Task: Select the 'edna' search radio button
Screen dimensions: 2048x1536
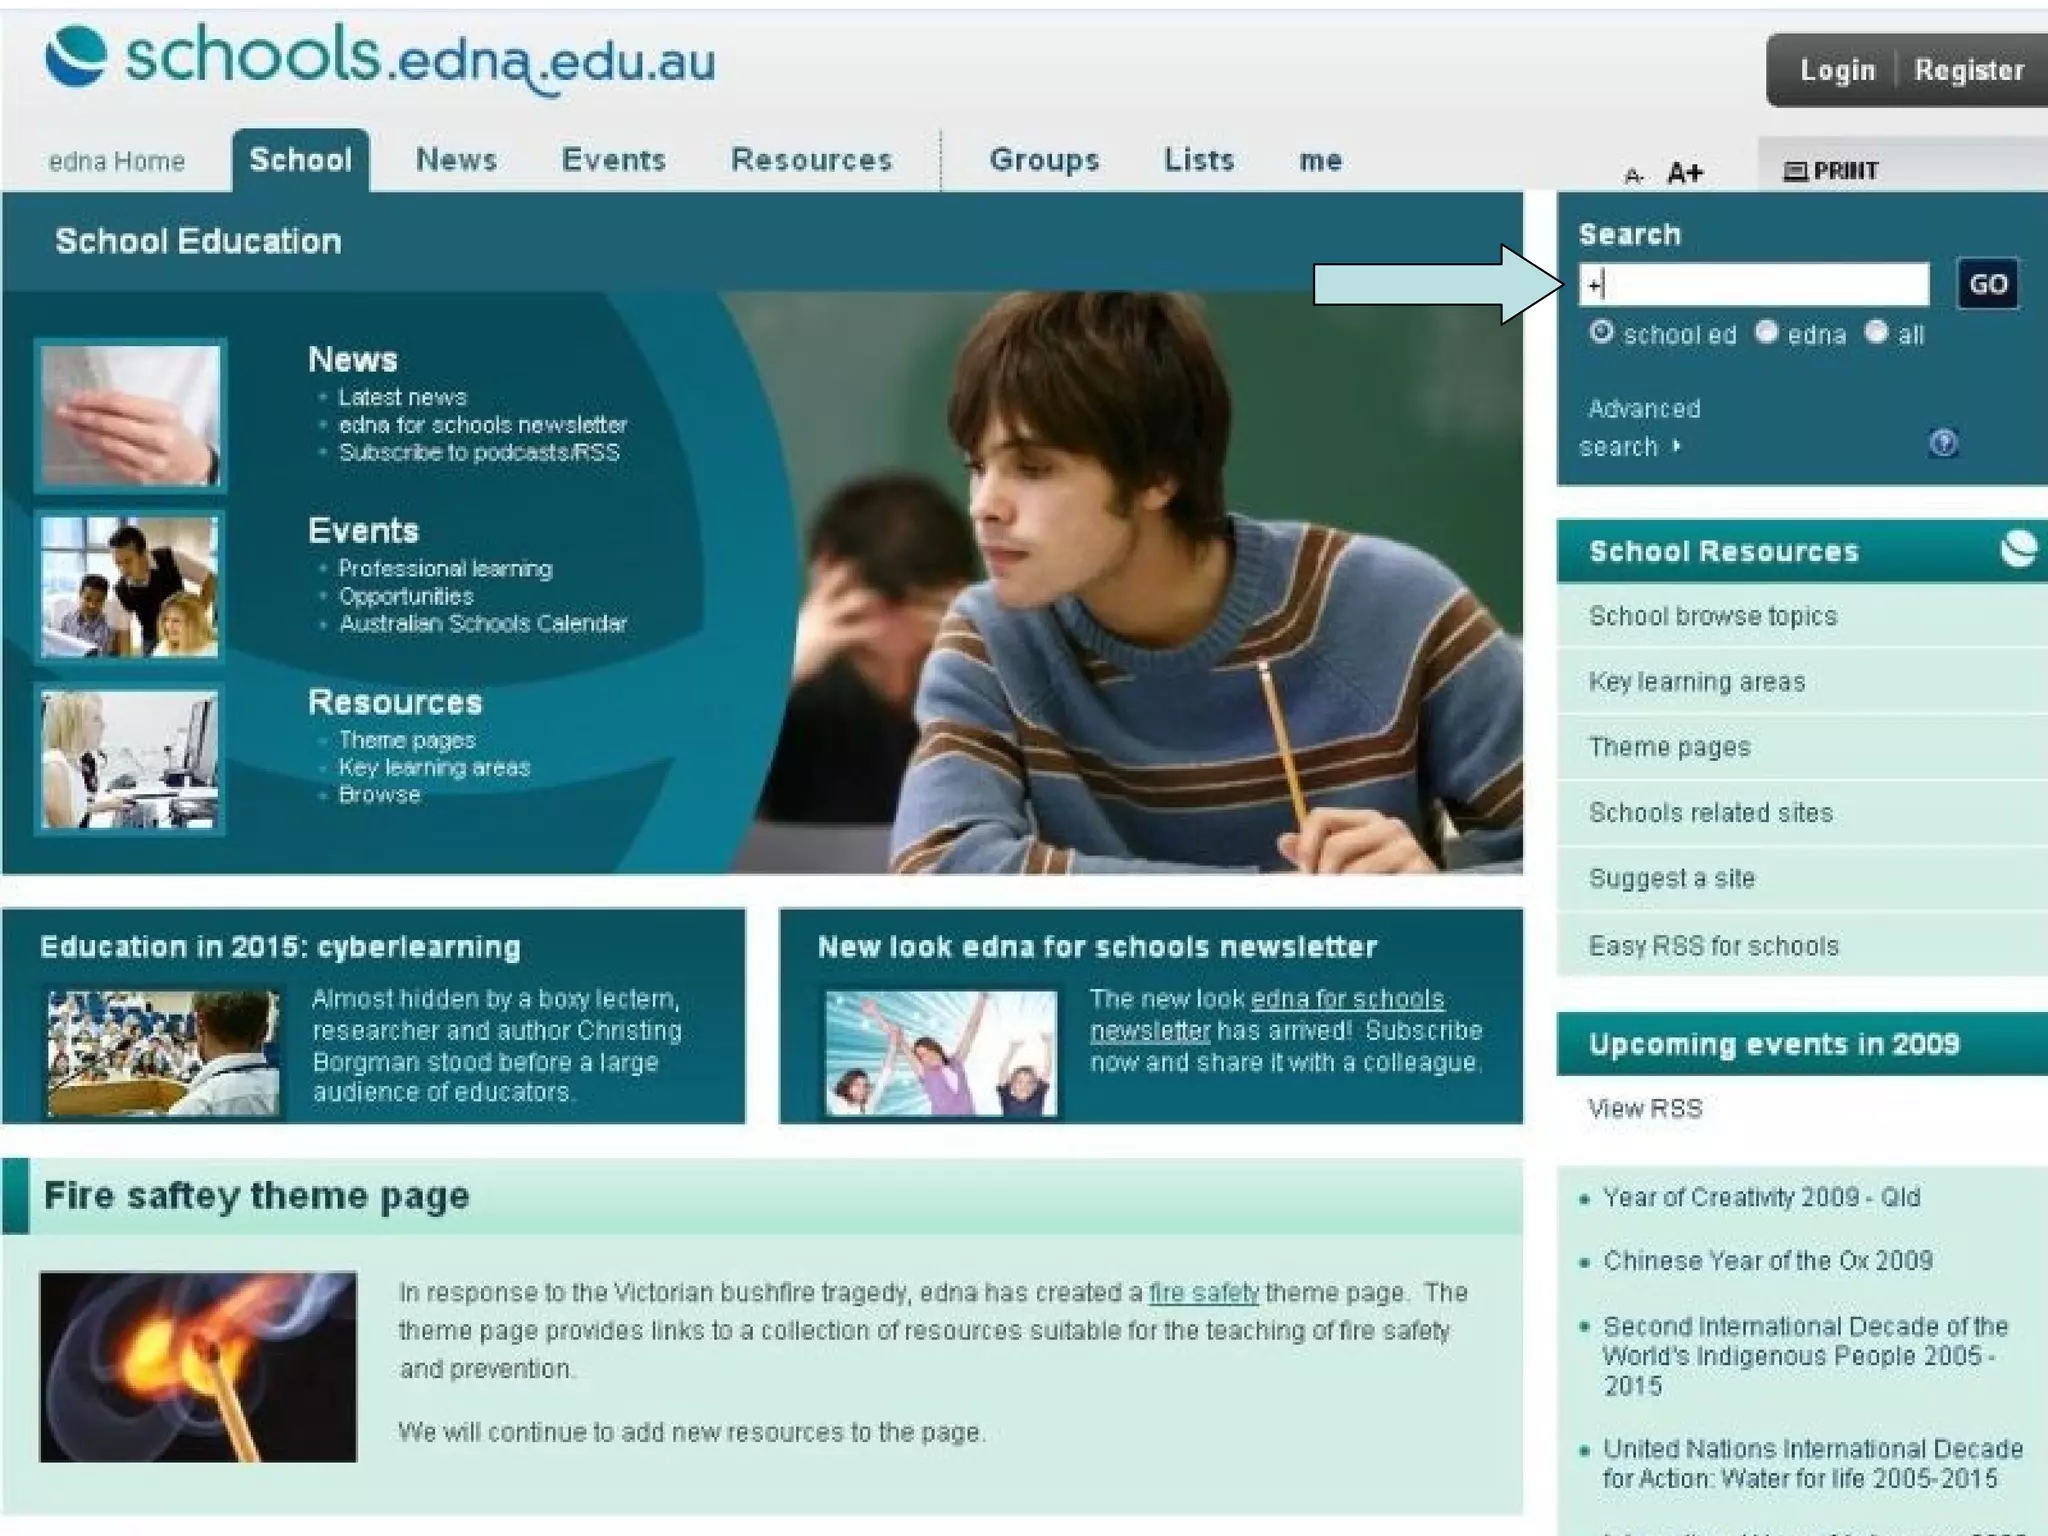Action: (x=1767, y=332)
